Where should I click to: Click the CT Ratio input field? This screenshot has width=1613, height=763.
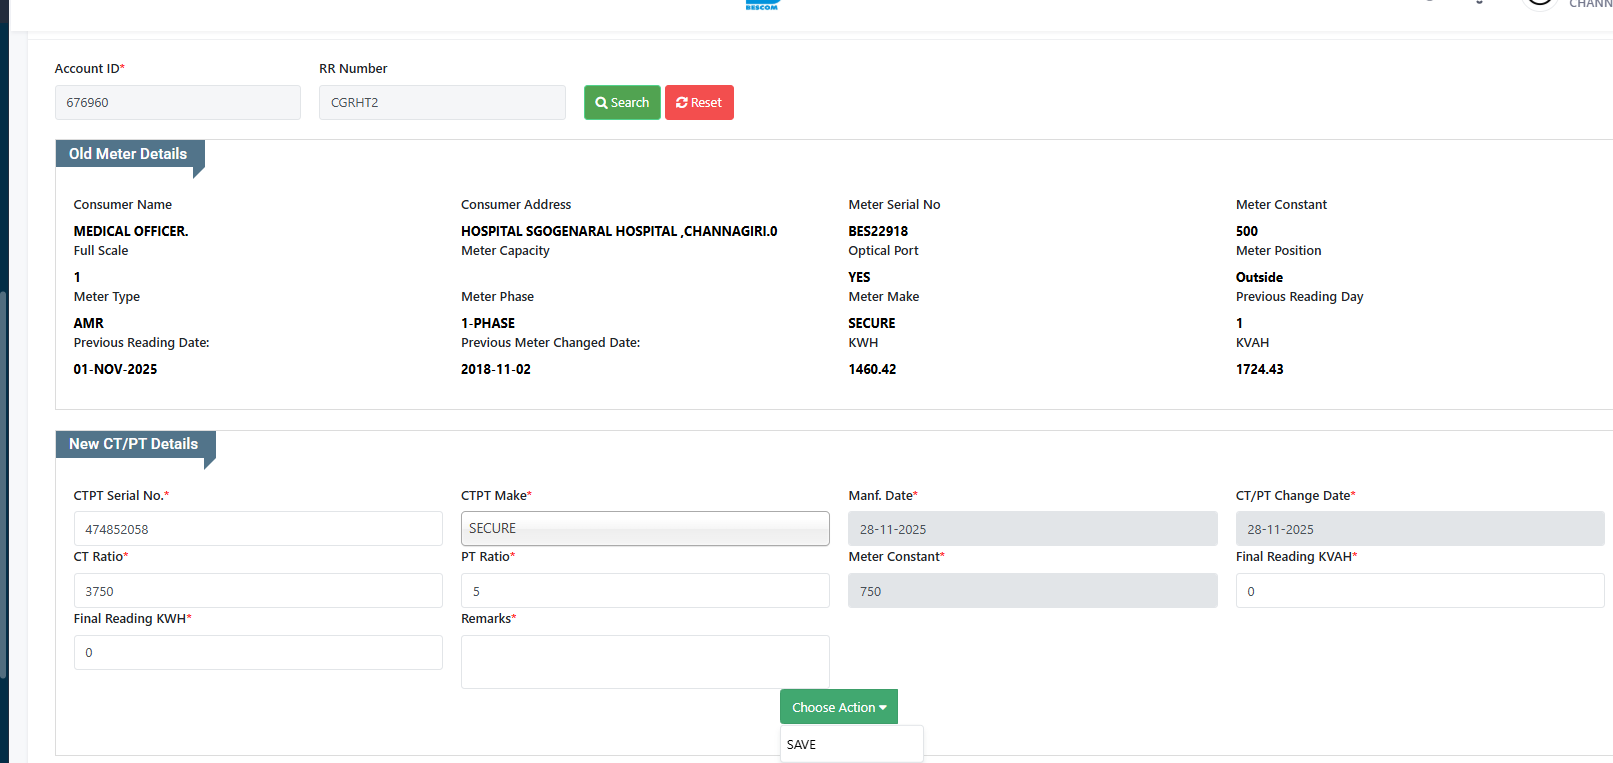258,591
